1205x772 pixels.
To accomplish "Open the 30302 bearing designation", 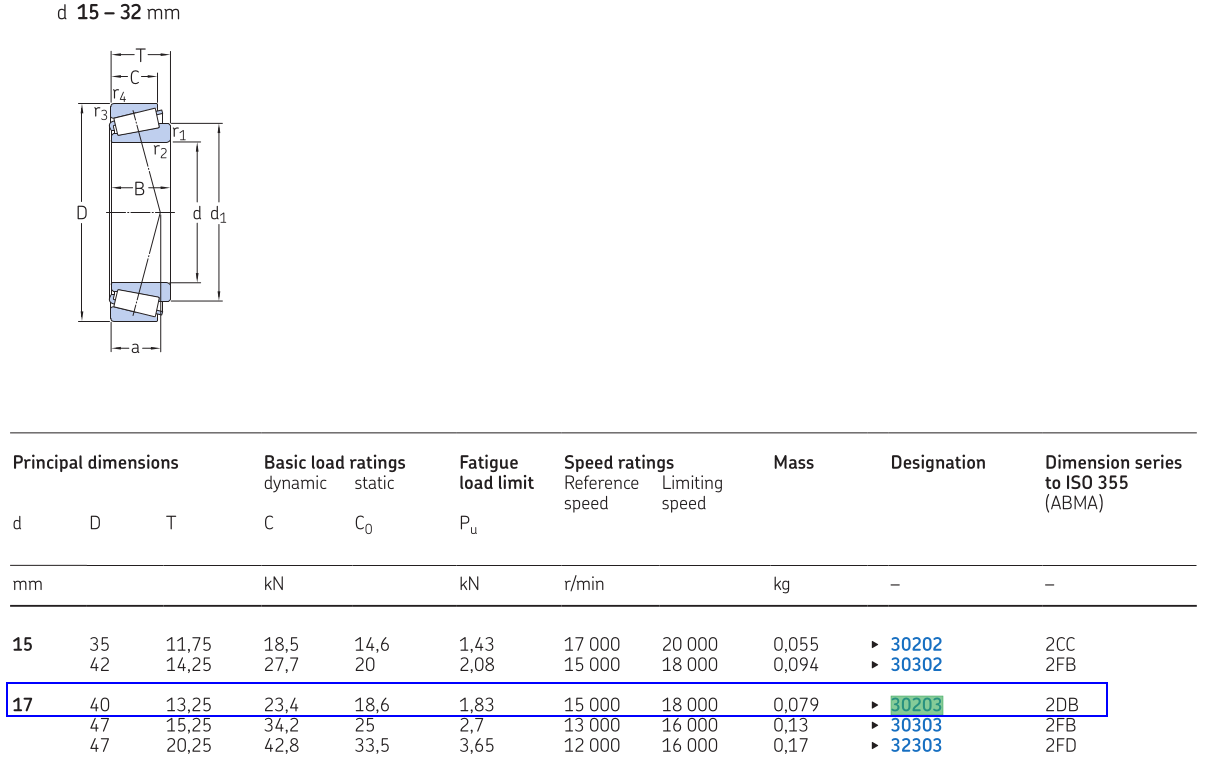I will (915, 665).
